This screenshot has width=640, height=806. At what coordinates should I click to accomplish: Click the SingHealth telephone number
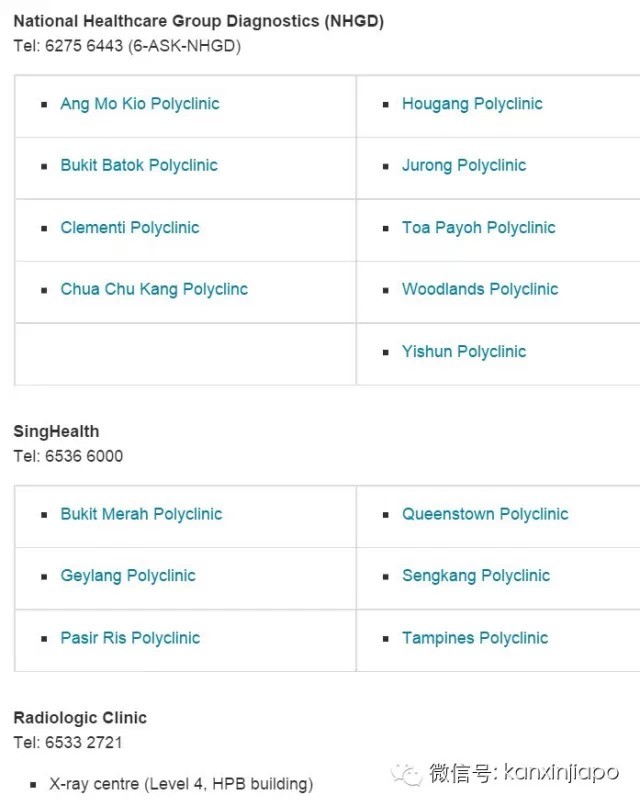[x=84, y=456]
